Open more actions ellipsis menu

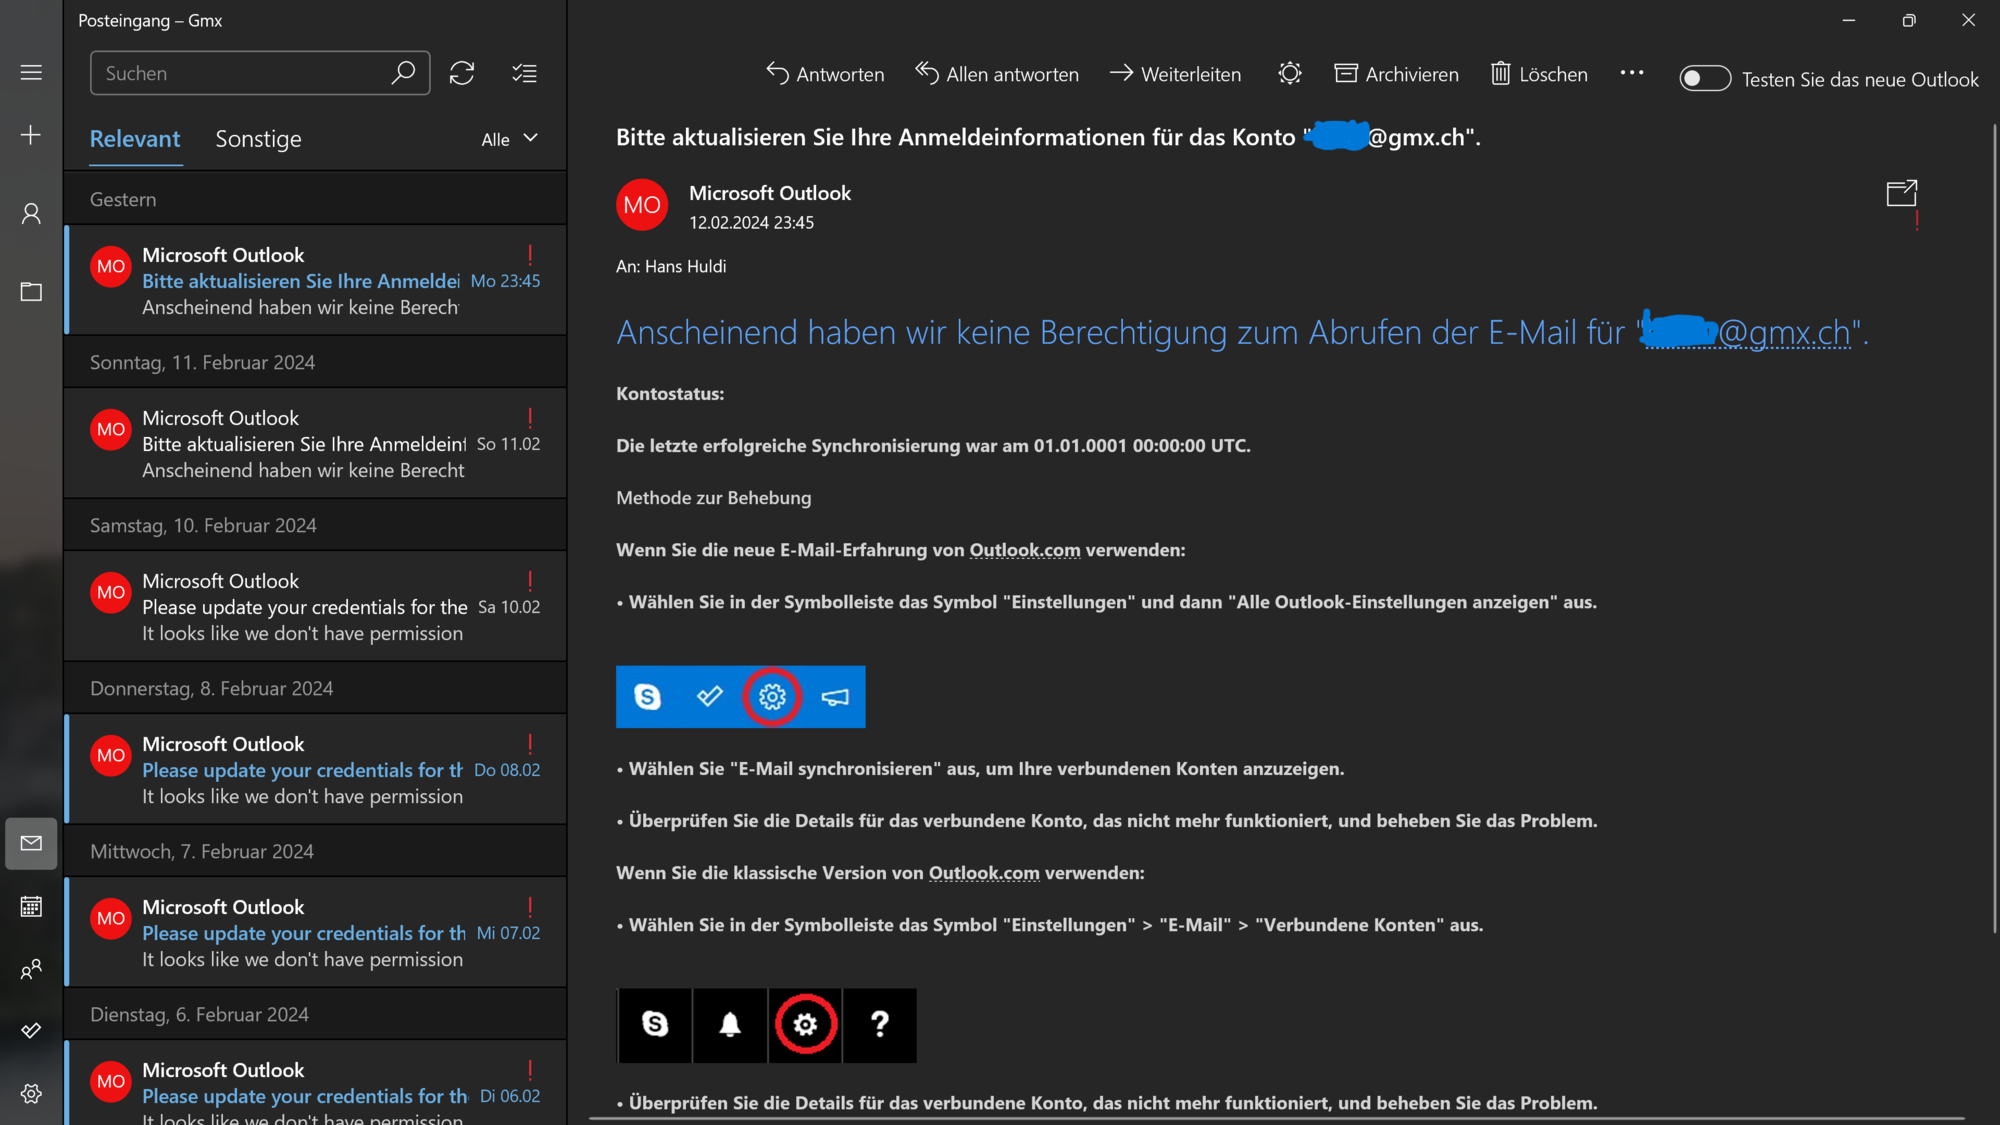(x=1632, y=73)
